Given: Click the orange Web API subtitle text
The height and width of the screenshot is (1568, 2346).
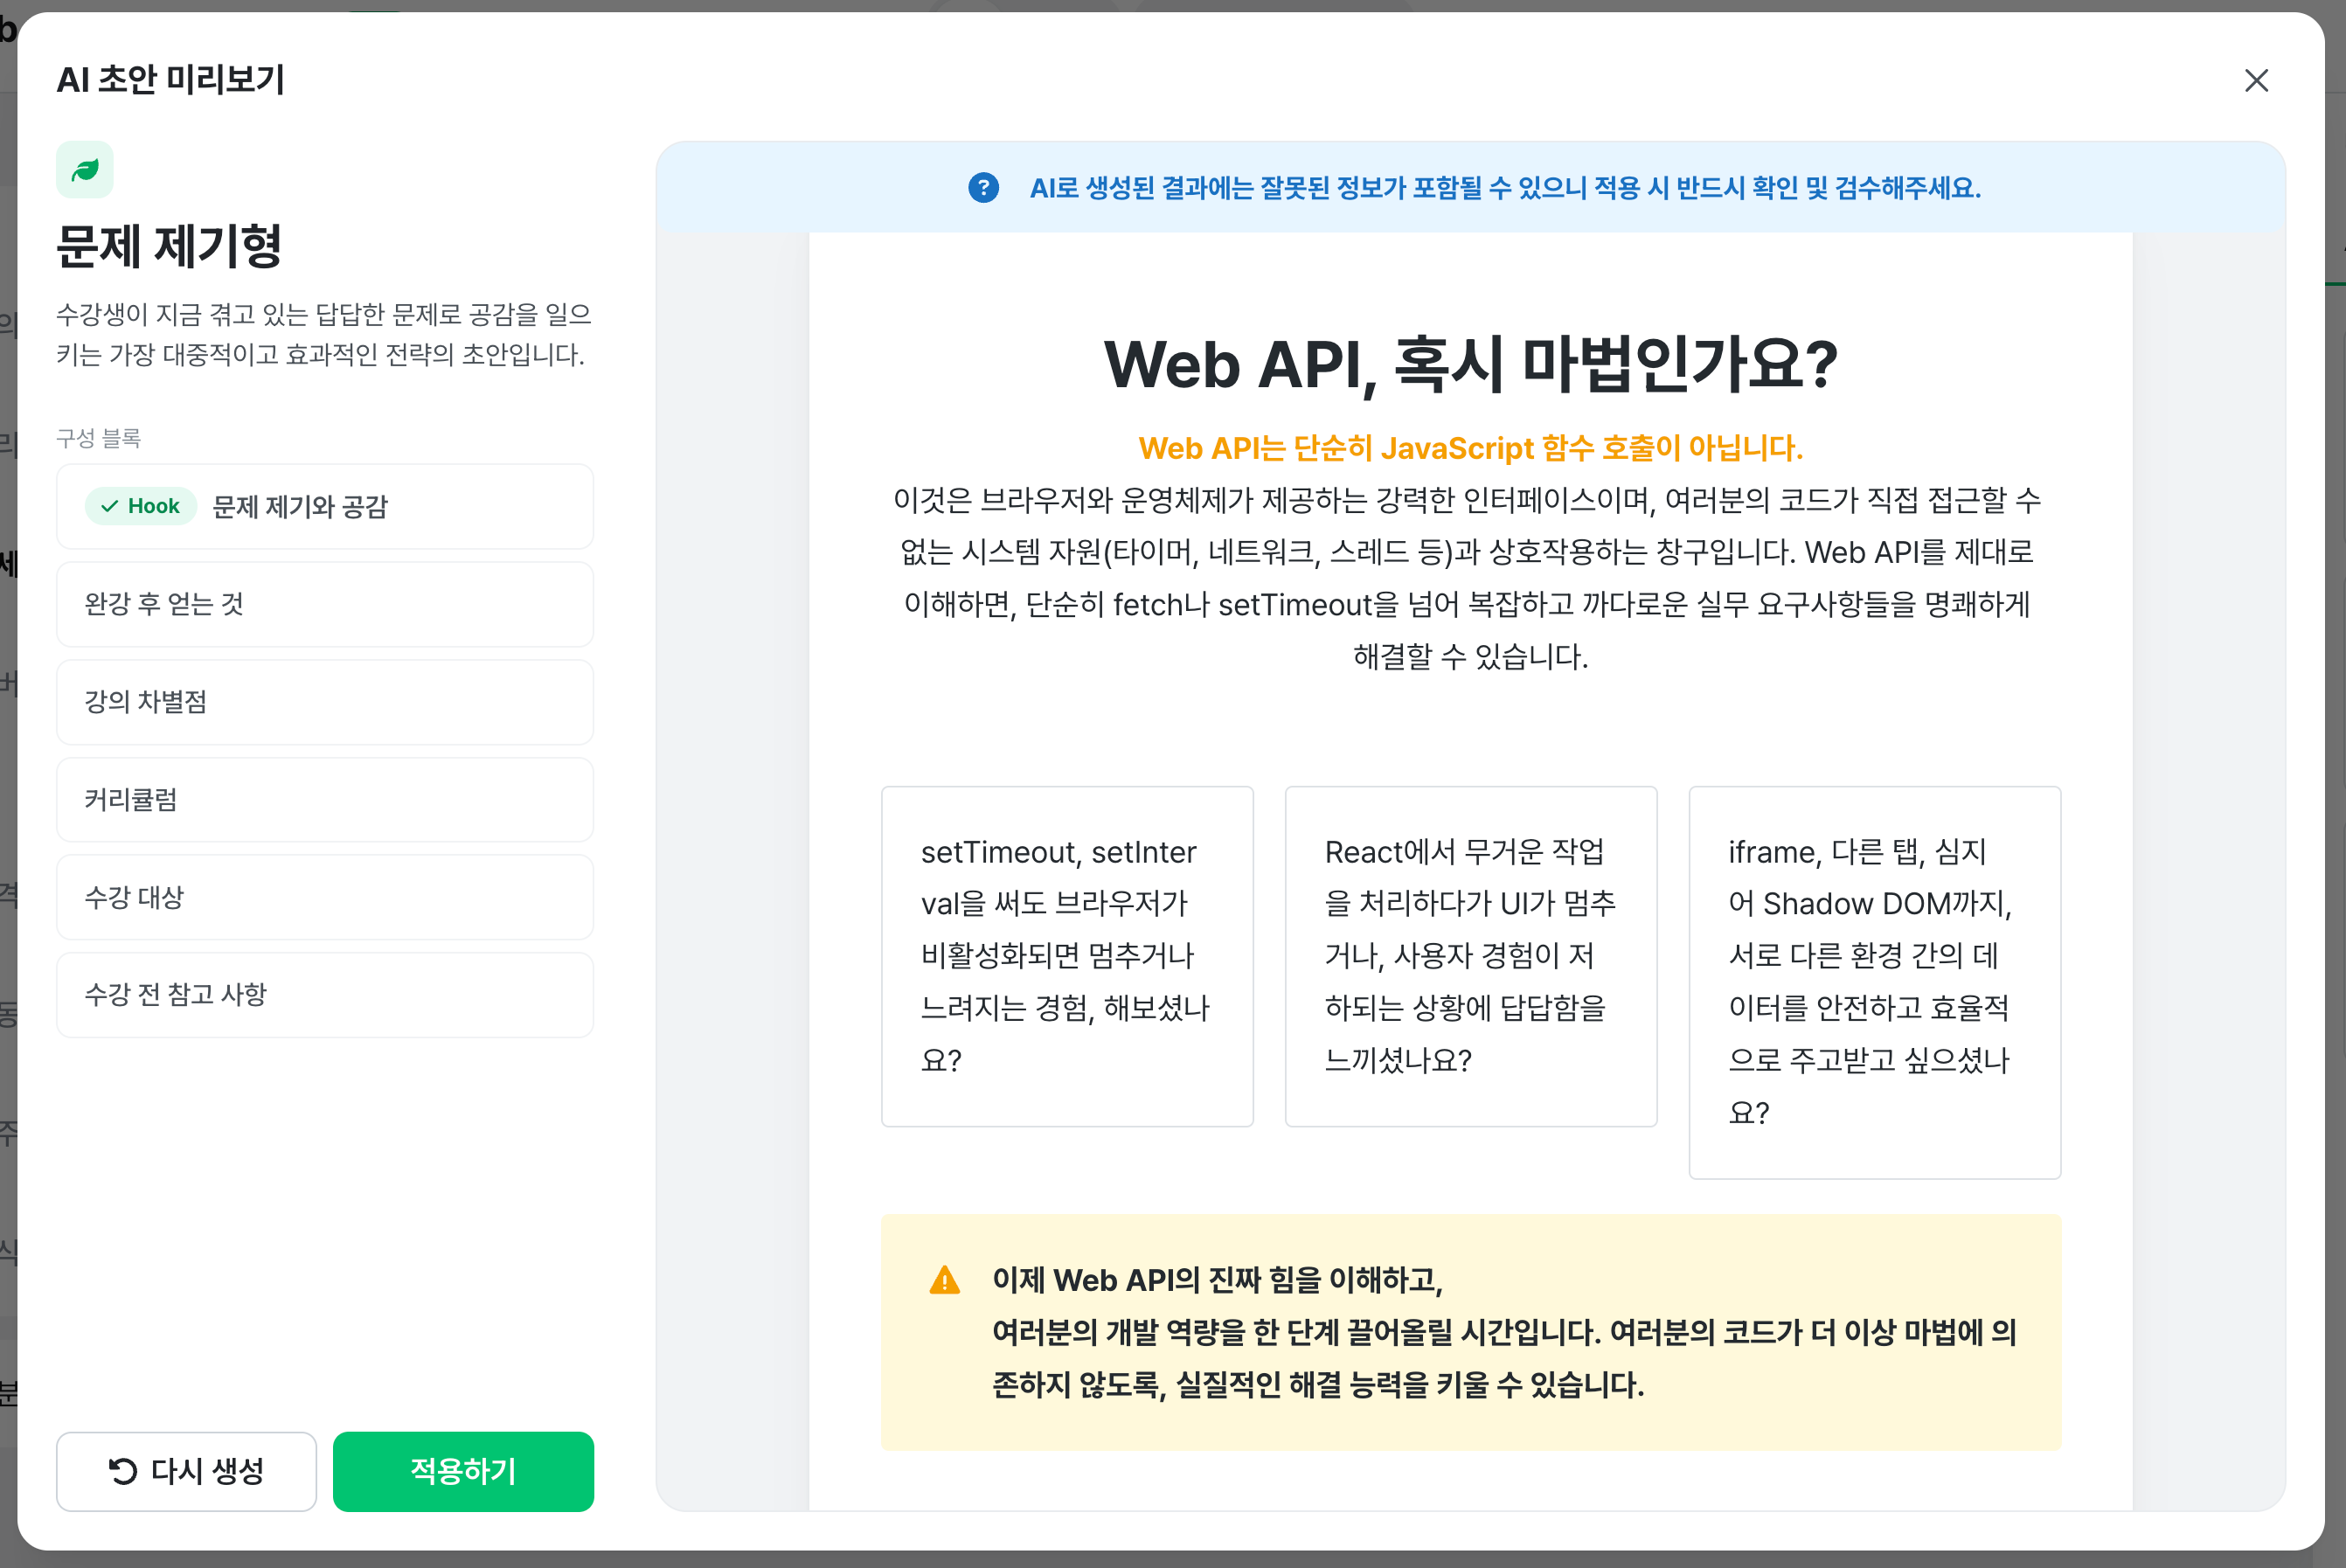Looking at the screenshot, I should coord(1470,448).
